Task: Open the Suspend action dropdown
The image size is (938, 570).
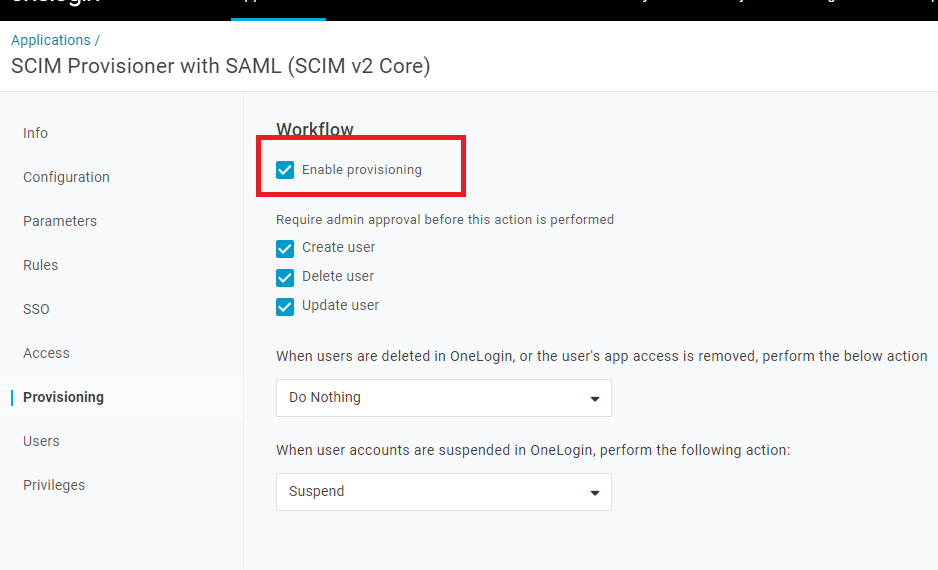Action: pos(443,492)
